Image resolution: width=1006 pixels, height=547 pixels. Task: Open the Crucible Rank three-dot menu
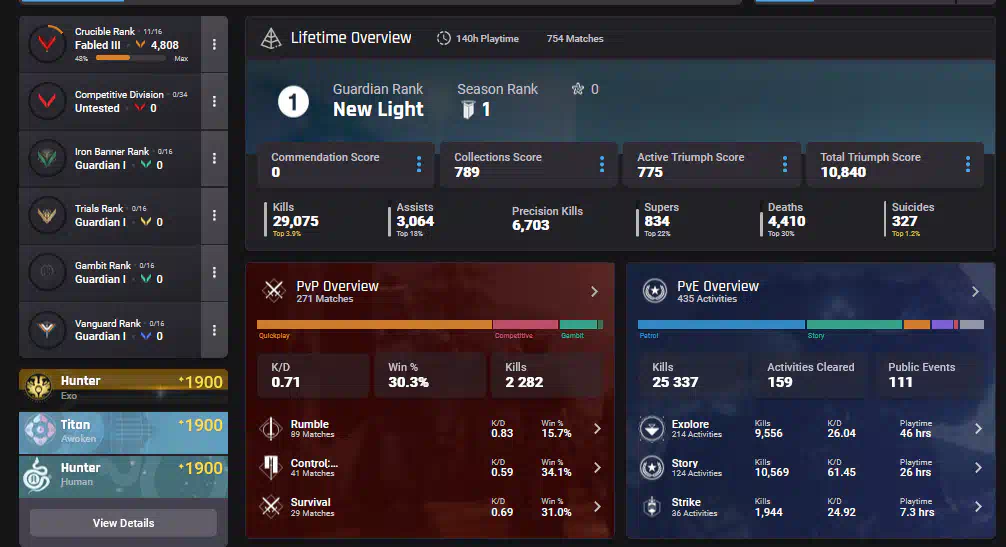(214, 45)
